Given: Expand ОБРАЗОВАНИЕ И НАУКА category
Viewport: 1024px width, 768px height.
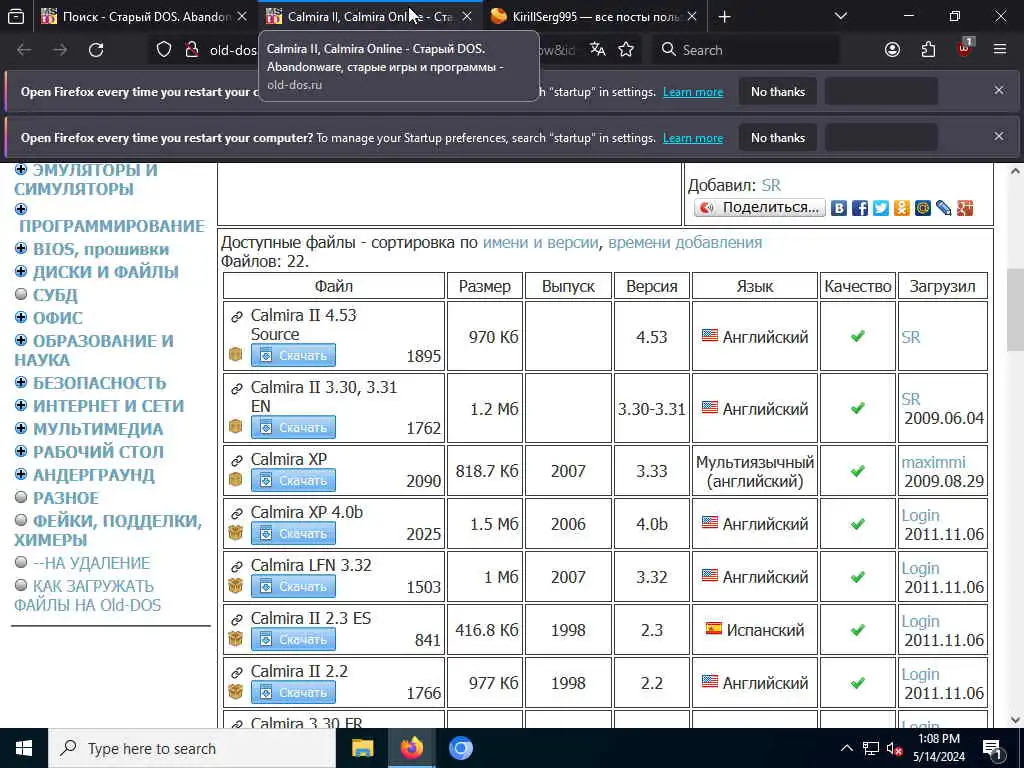Looking at the screenshot, I should pyautogui.click(x=21, y=340).
